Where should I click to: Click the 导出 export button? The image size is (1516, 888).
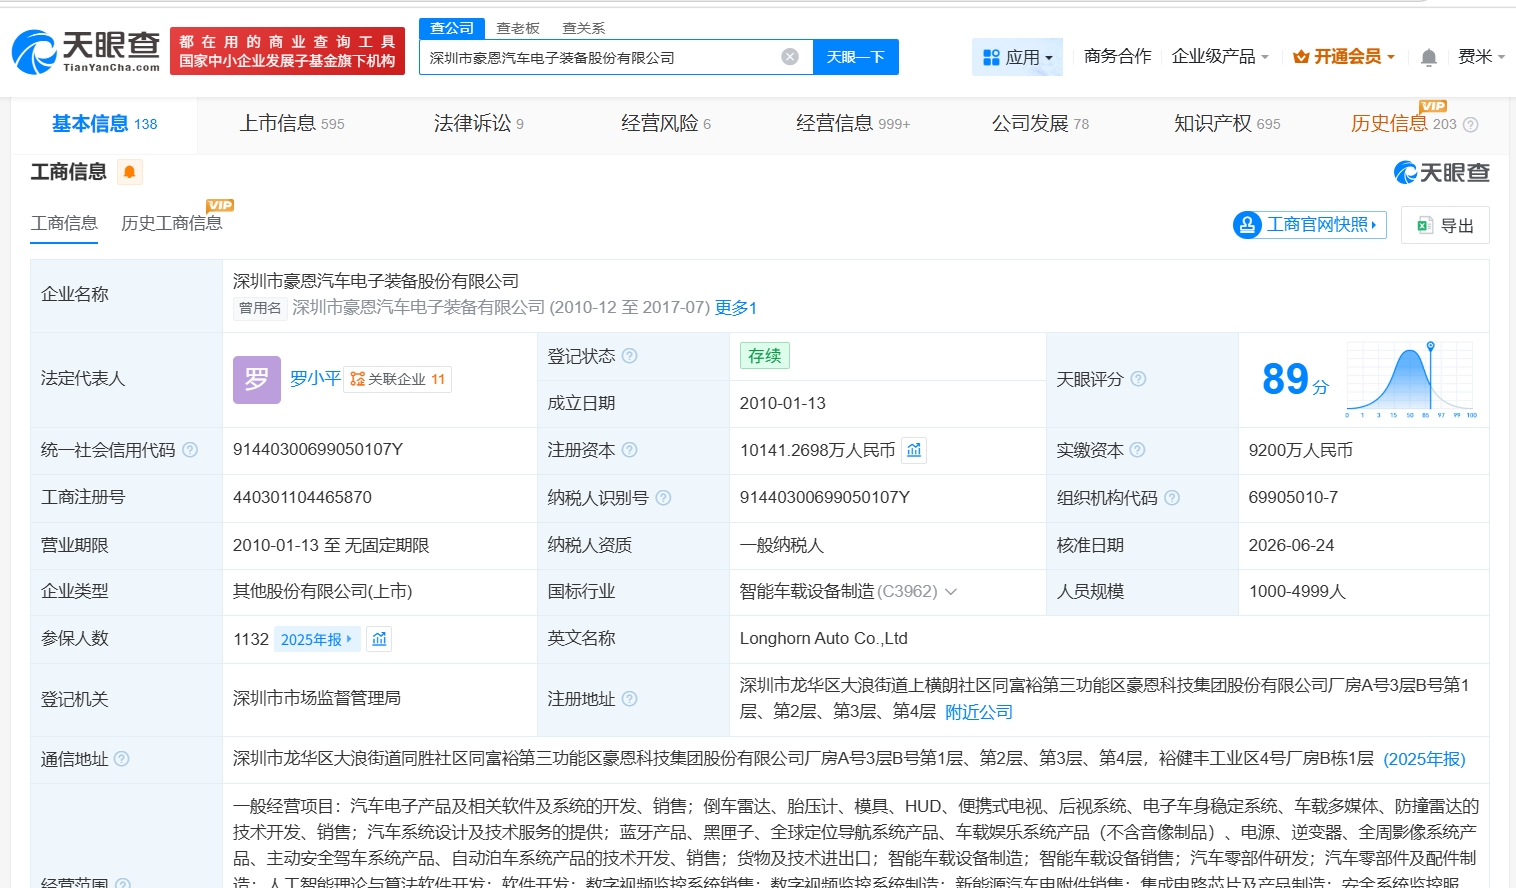point(1445,225)
